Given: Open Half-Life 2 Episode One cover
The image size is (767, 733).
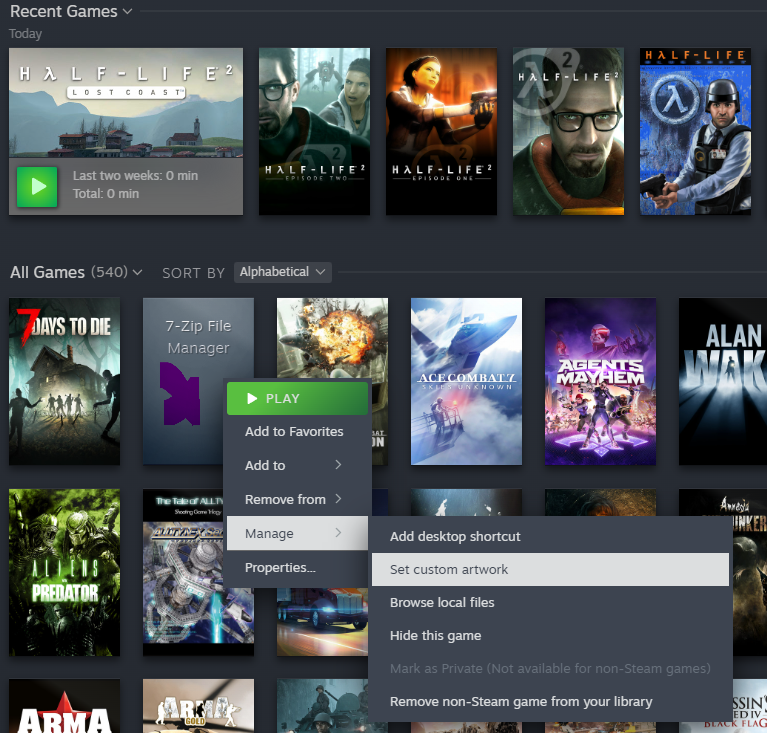Looking at the screenshot, I should pos(441,131).
